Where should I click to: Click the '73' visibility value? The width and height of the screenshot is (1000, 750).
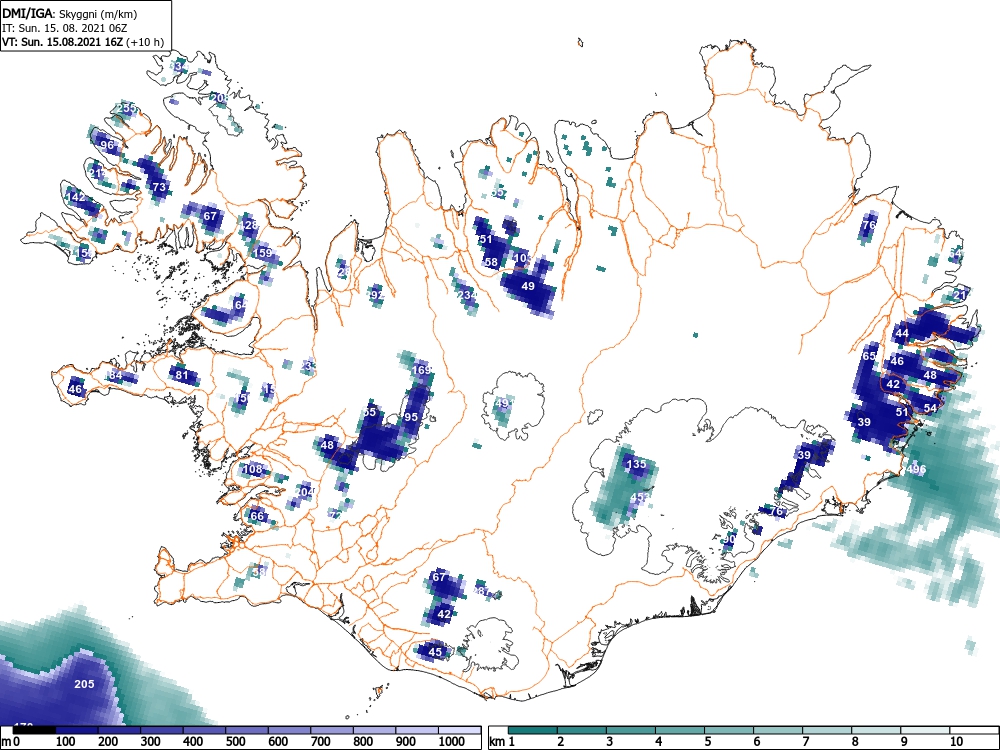pyautogui.click(x=159, y=188)
